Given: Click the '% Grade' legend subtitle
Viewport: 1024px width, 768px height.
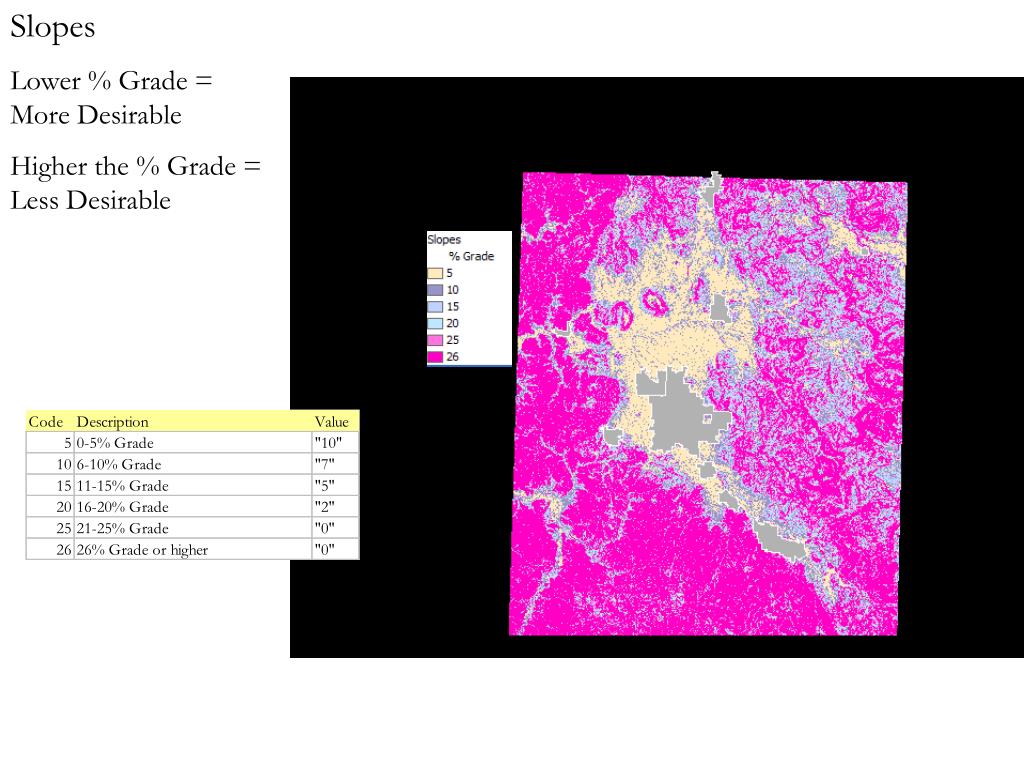Looking at the screenshot, I should pos(471,256).
